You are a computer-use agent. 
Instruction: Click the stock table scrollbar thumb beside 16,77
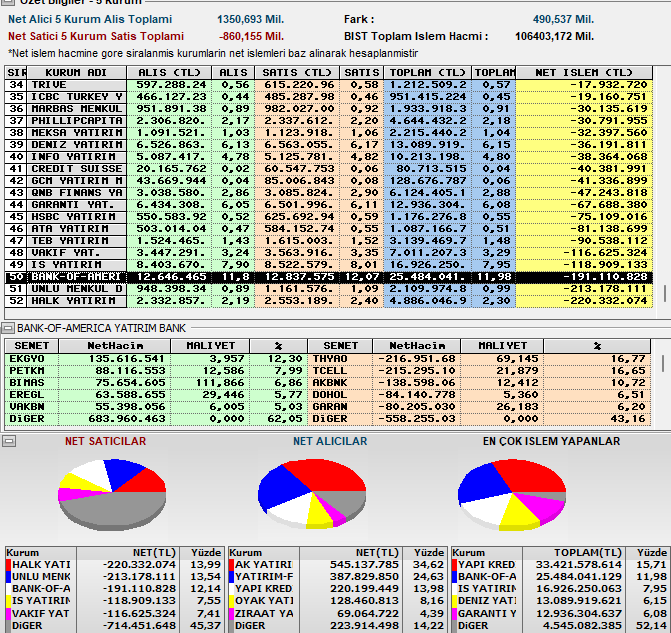(x=663, y=363)
